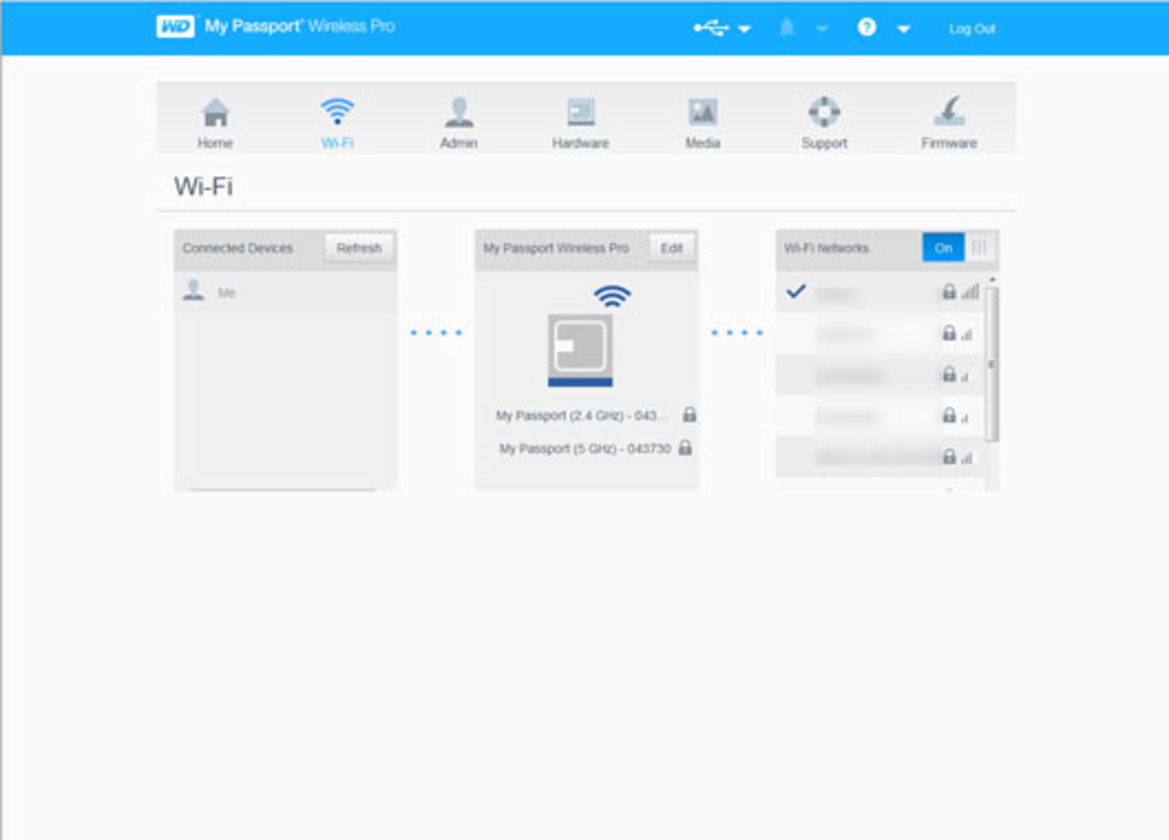Select the Wi-Fi tab

(x=337, y=123)
